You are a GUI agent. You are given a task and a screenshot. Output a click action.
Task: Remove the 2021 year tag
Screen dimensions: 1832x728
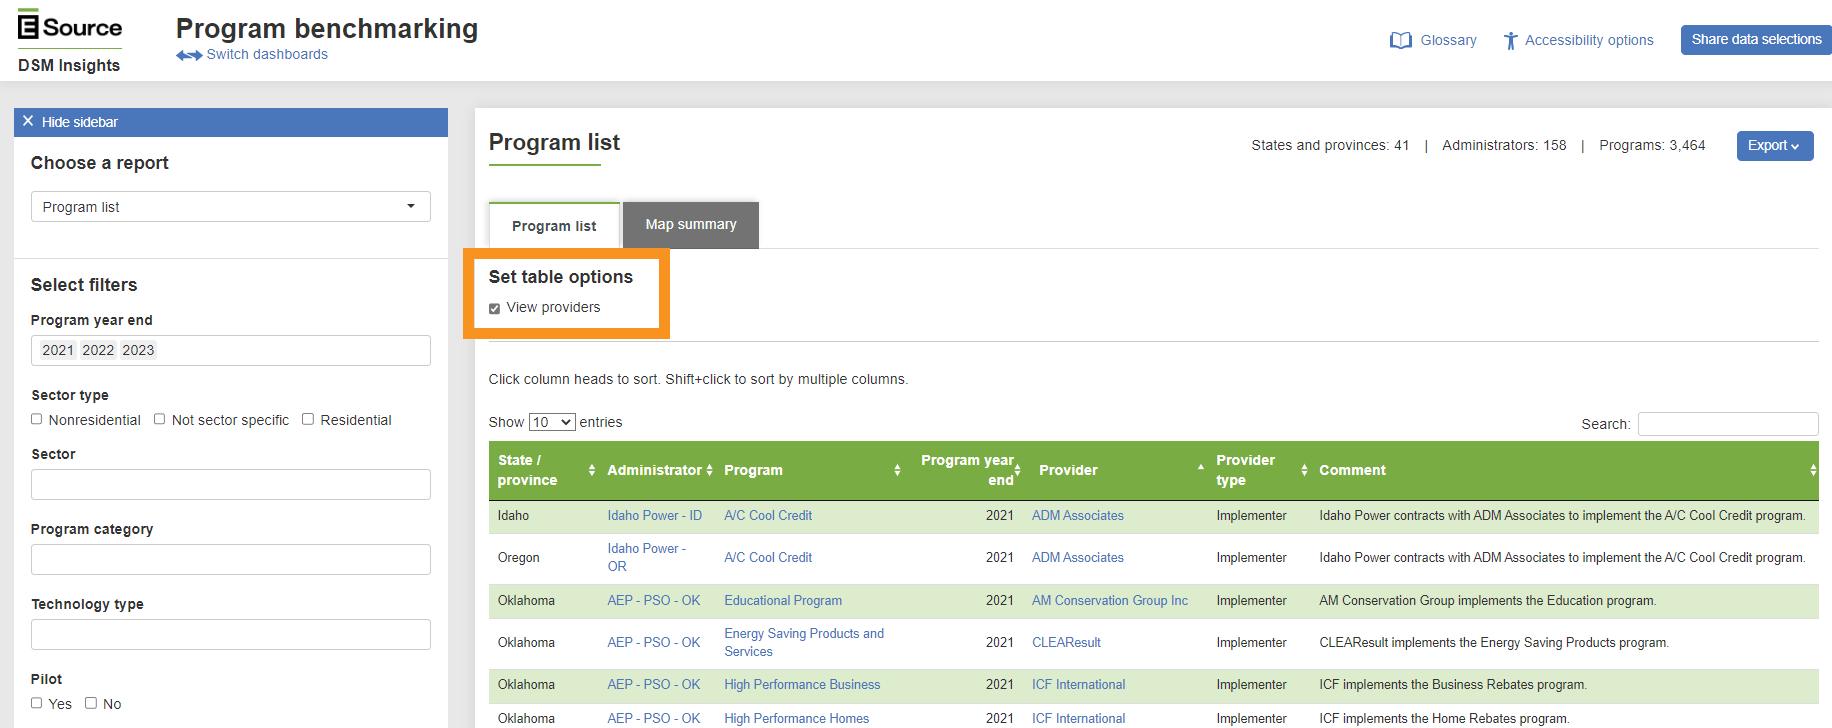(x=58, y=350)
